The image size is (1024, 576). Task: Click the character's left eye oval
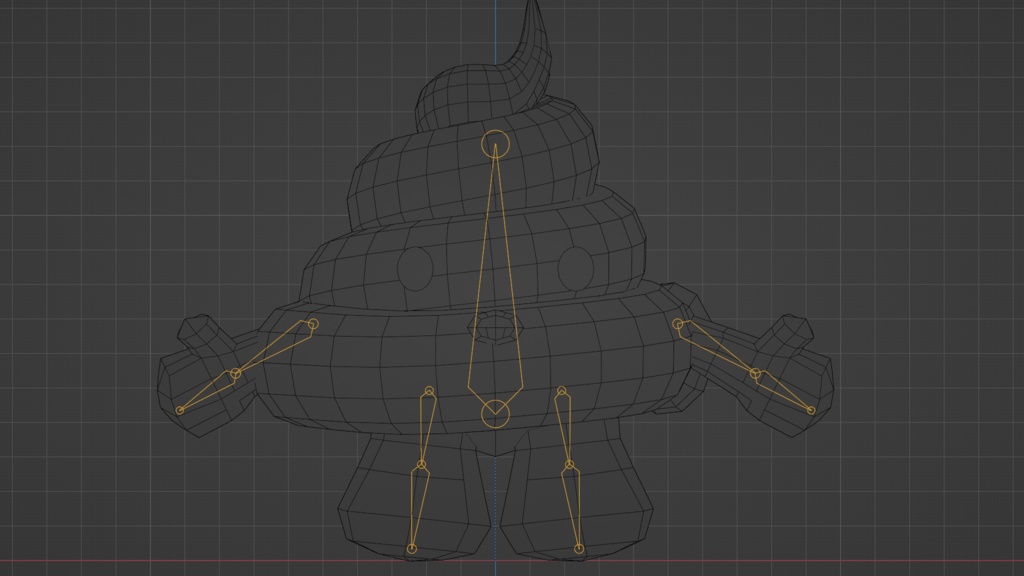pyautogui.click(x=415, y=268)
